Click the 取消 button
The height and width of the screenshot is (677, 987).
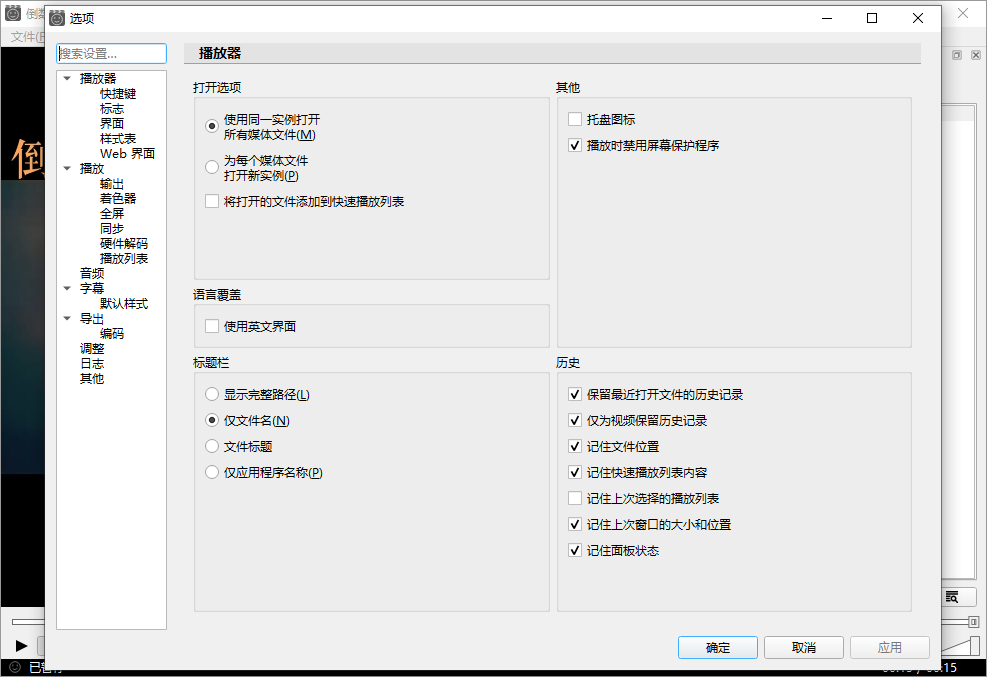(x=804, y=647)
